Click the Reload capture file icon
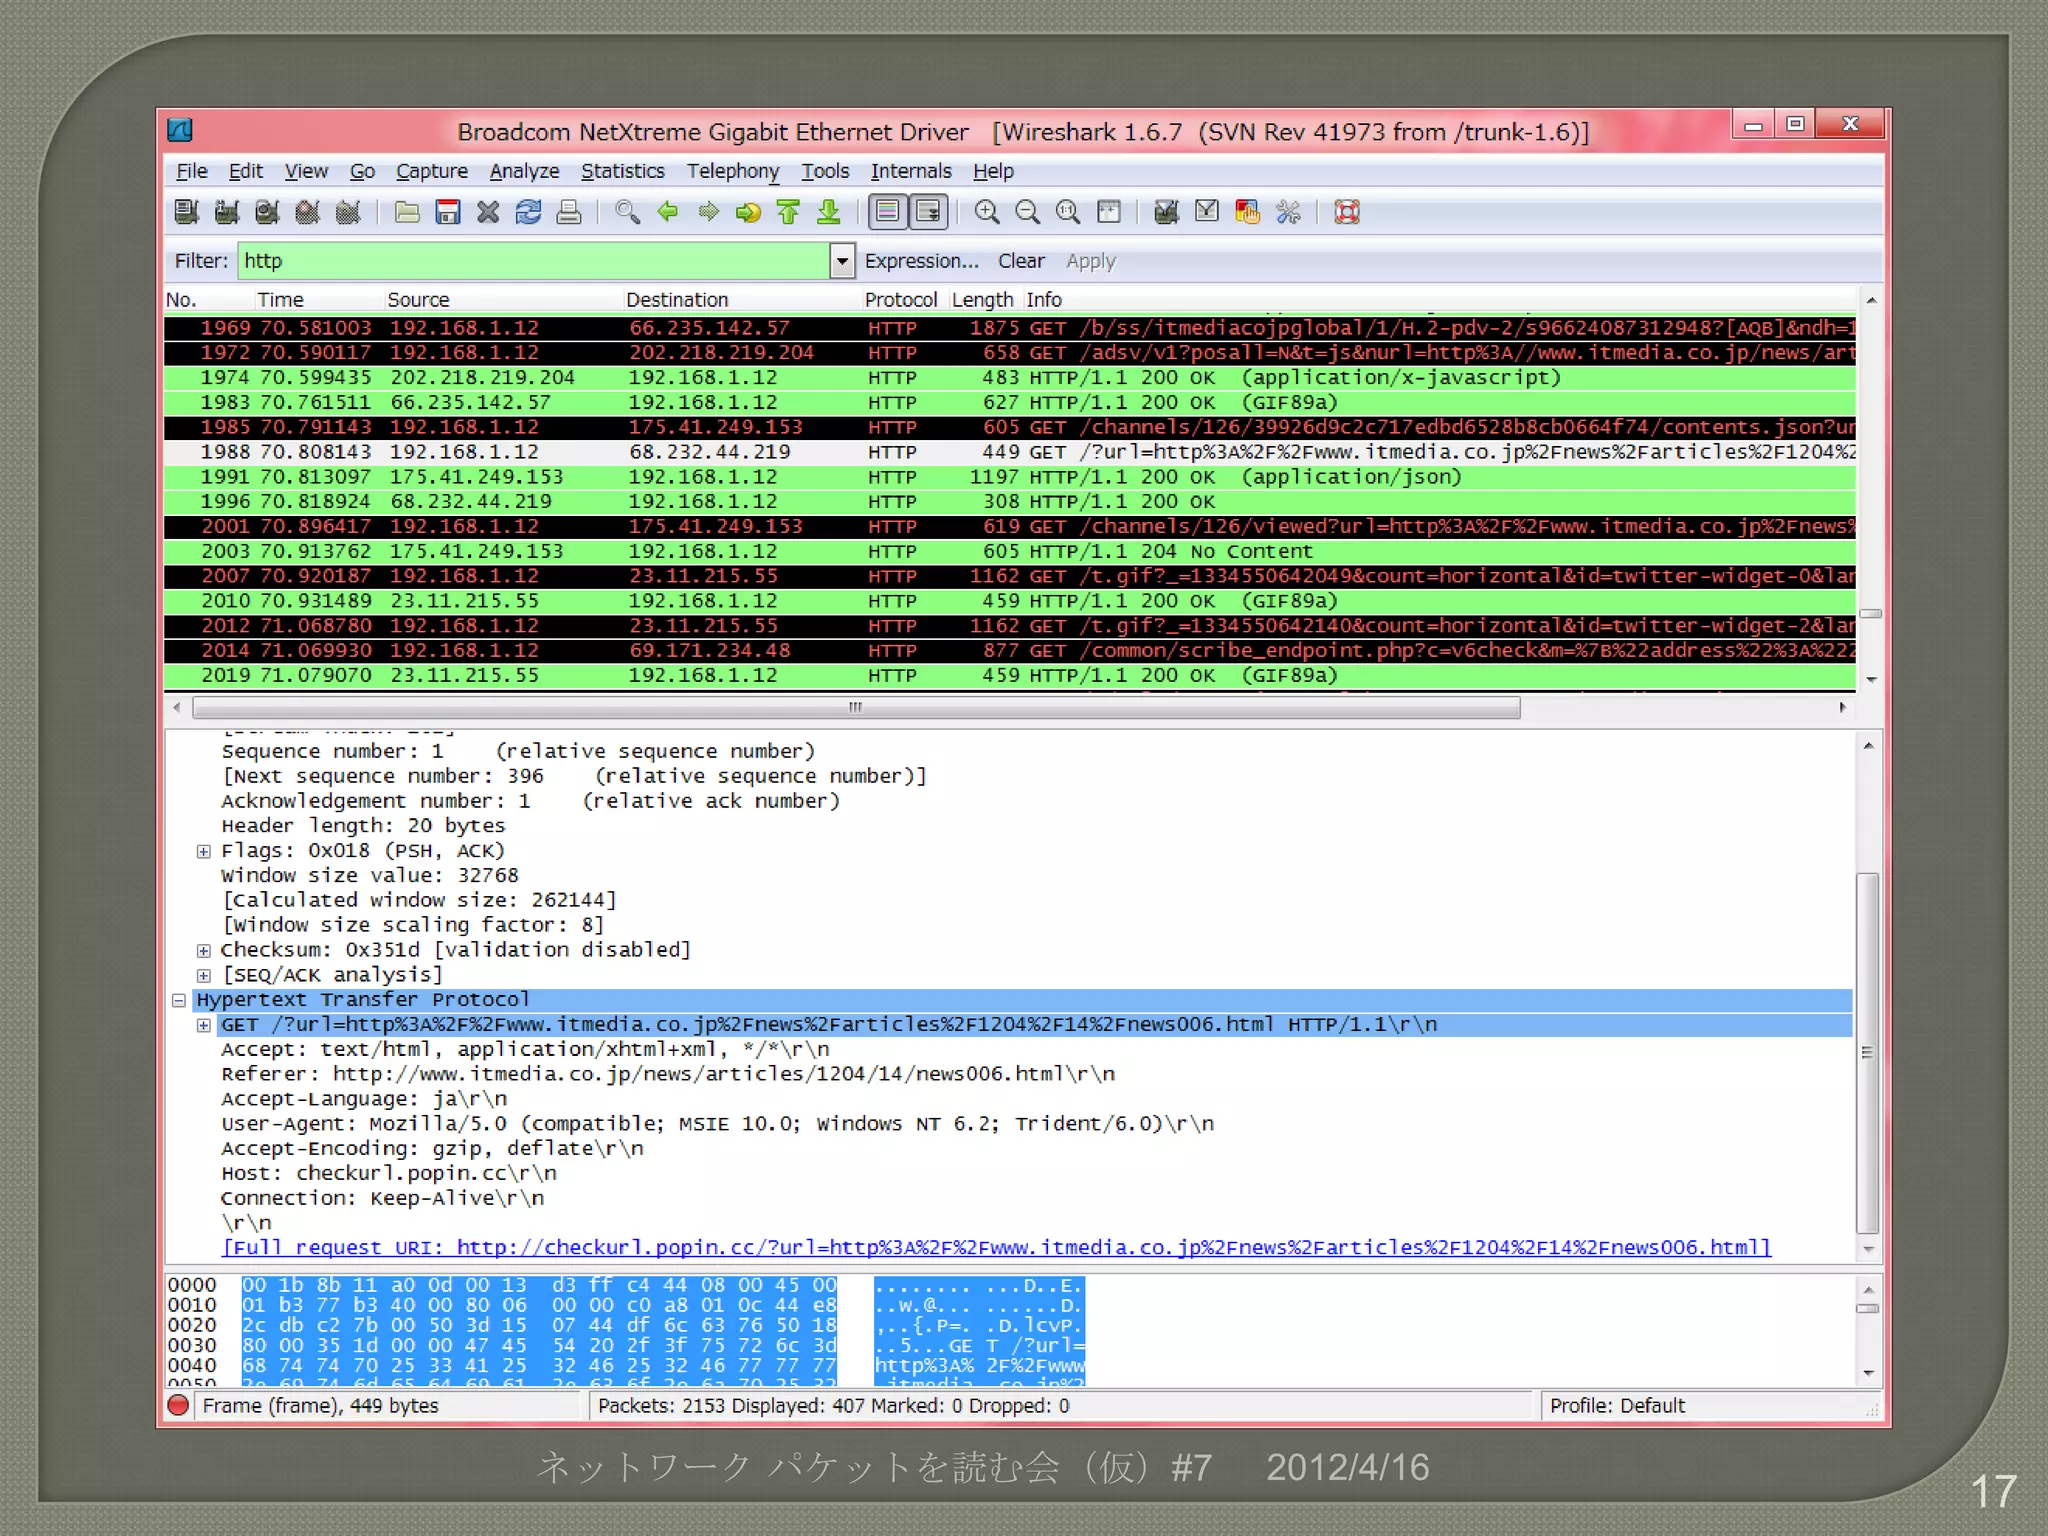The width and height of the screenshot is (2048, 1536). [528, 212]
